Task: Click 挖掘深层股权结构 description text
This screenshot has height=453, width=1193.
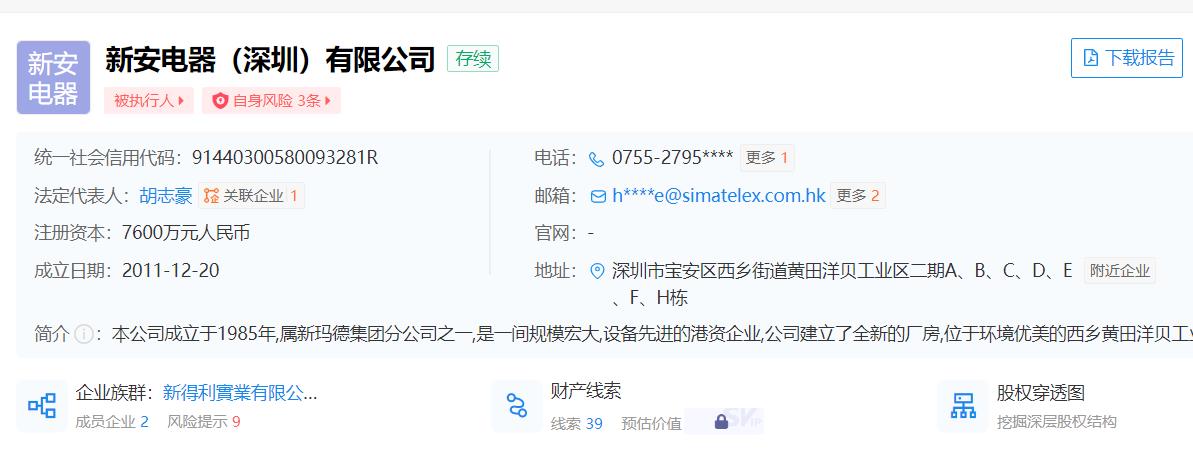Action: click(1057, 422)
